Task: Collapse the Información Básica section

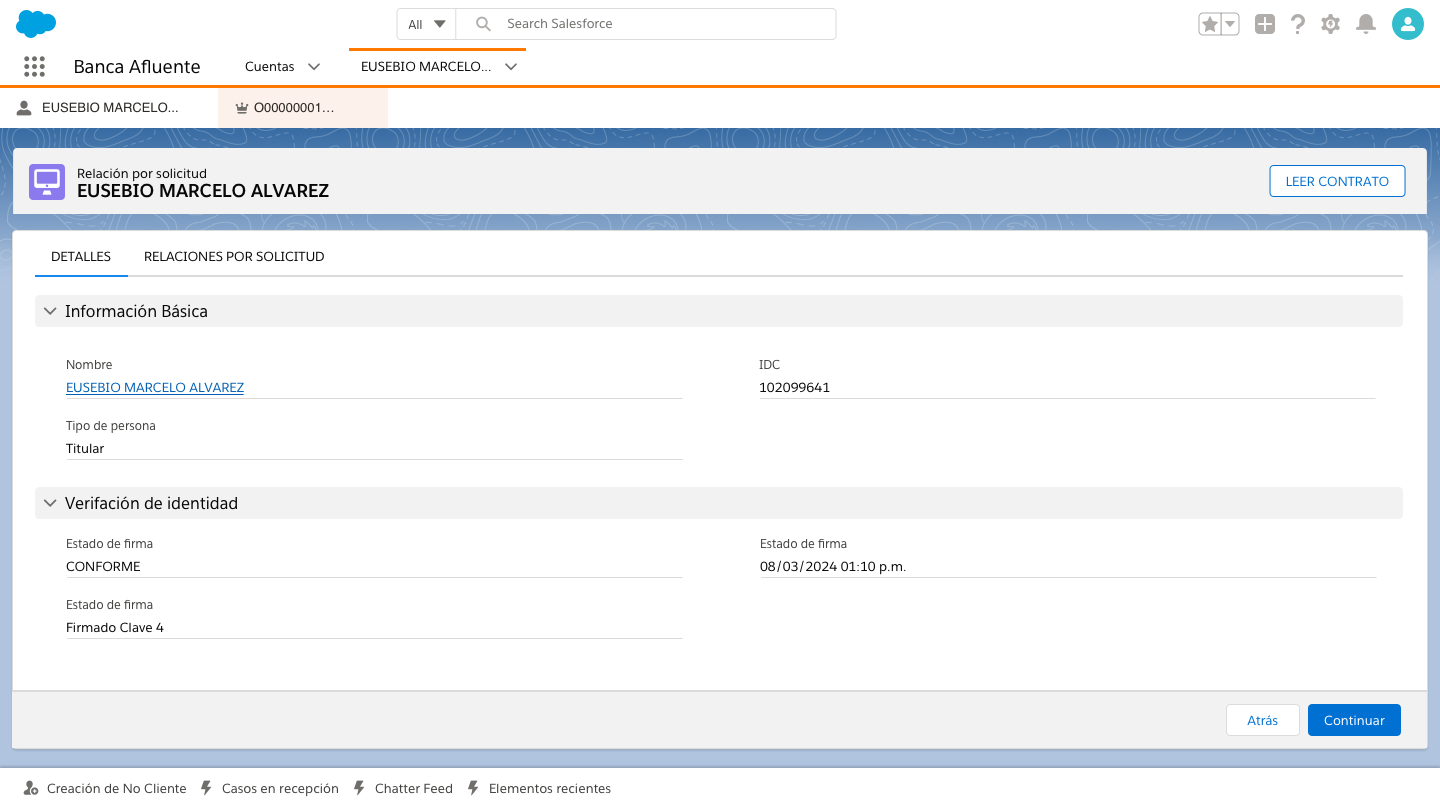Action: (x=50, y=311)
